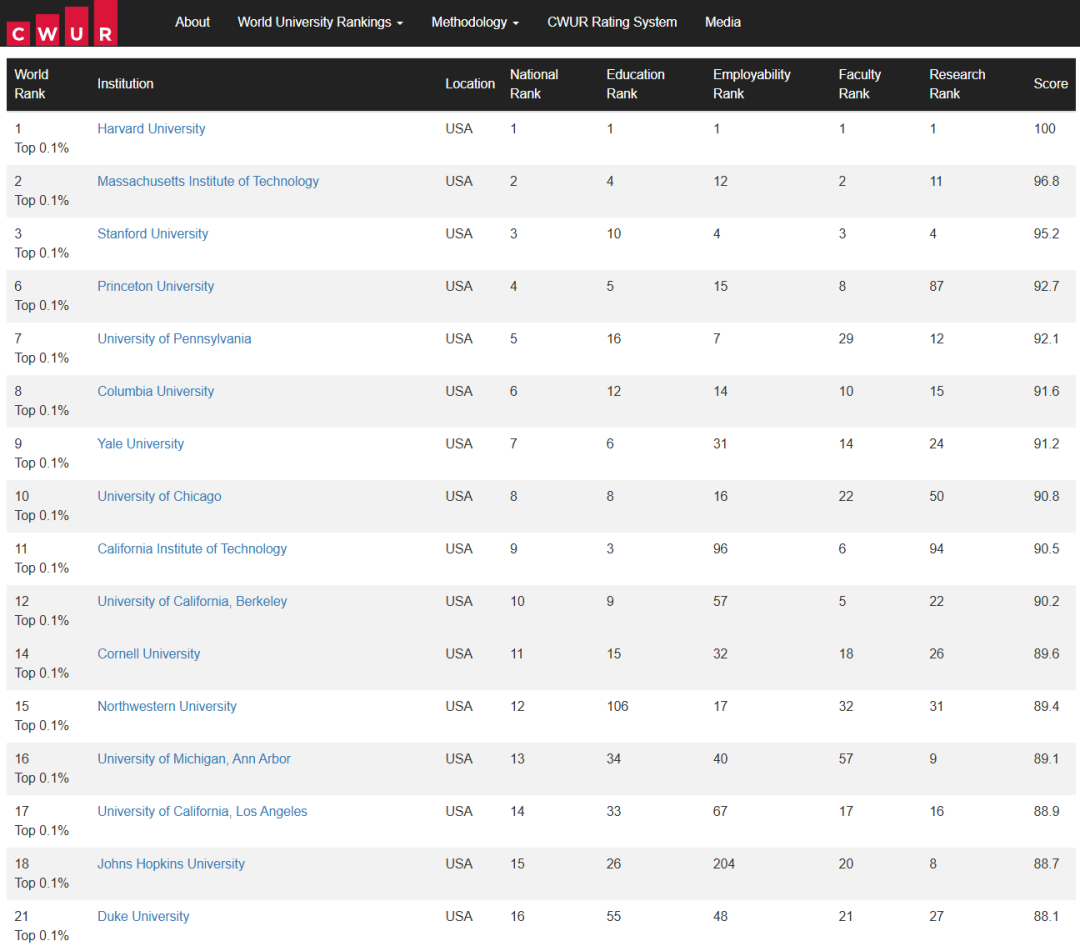
Task: Click University of California, Berkeley link
Action: click(192, 601)
